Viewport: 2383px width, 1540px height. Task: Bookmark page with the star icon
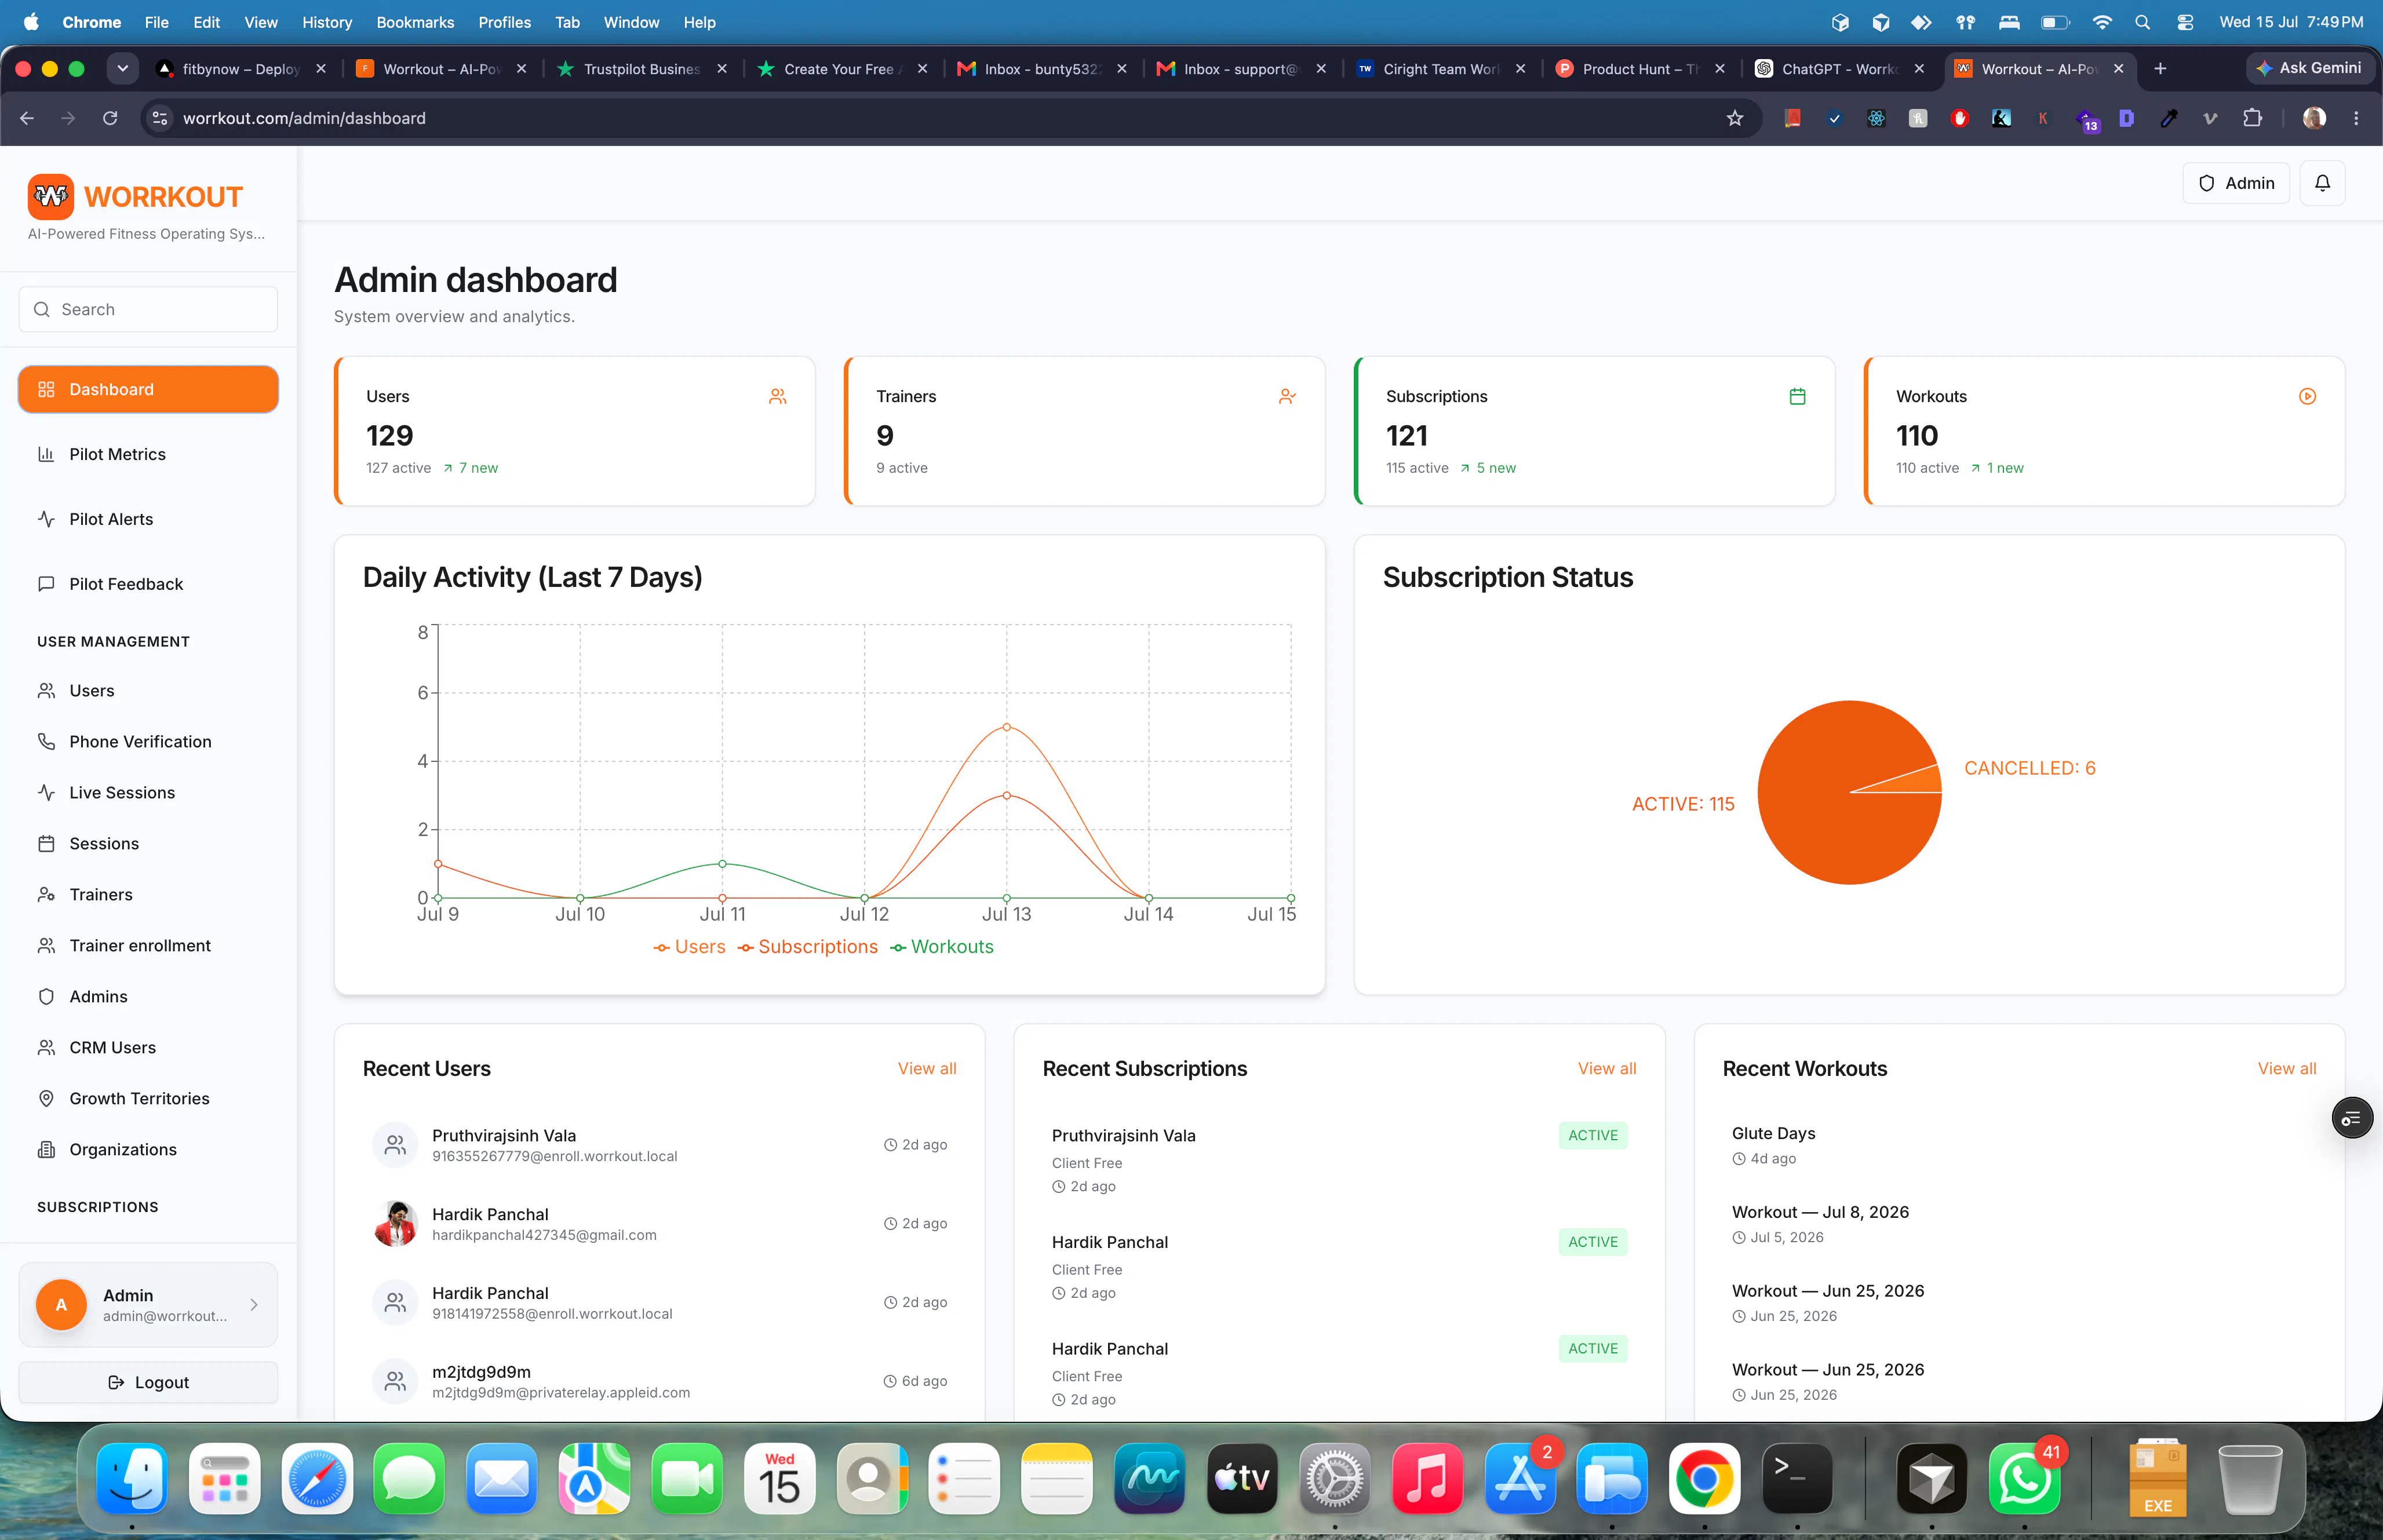coord(1735,118)
